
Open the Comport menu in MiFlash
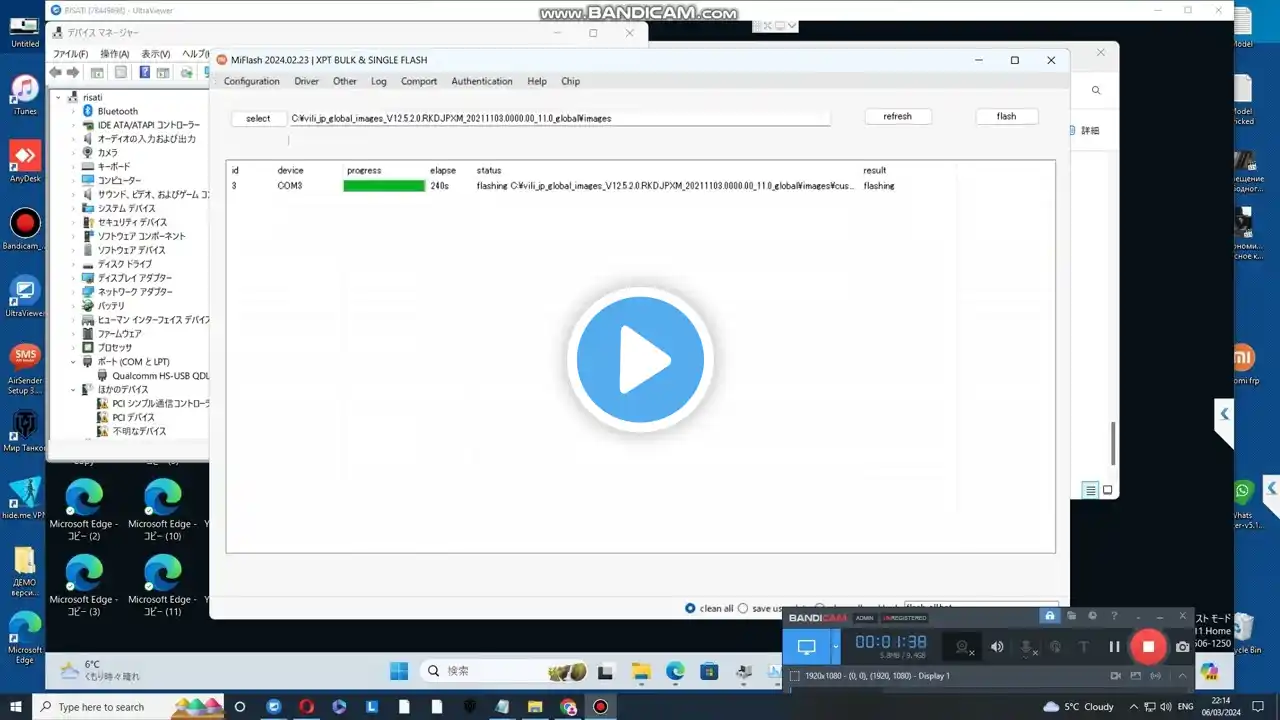pos(419,81)
